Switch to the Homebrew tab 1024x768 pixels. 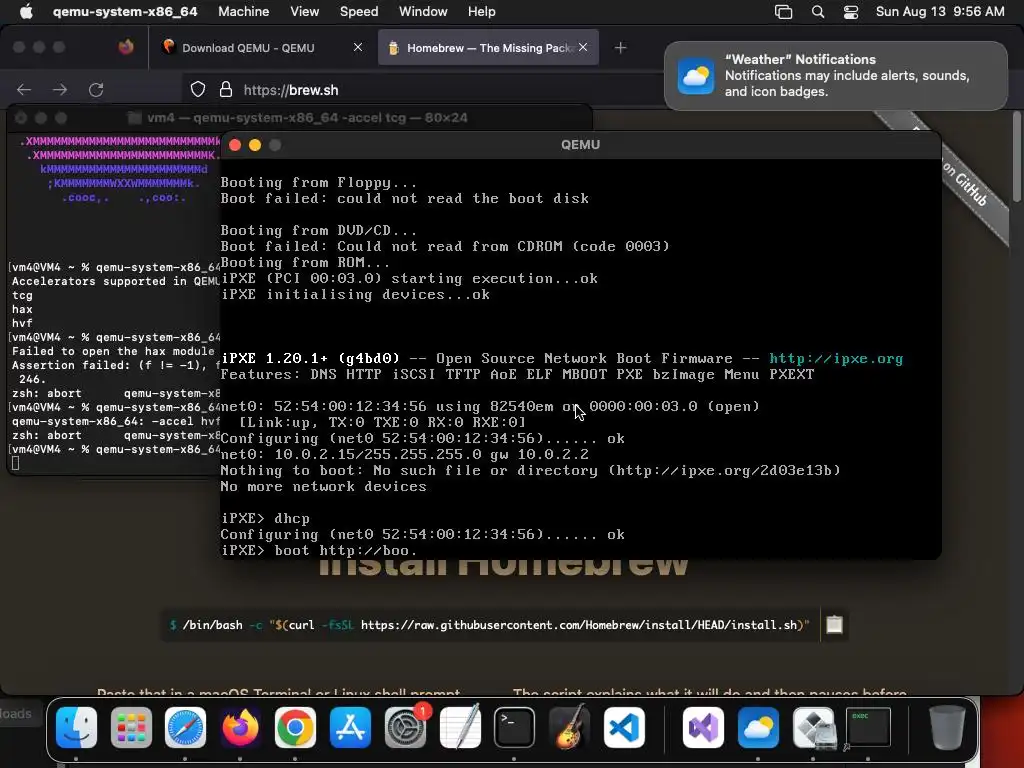point(488,48)
